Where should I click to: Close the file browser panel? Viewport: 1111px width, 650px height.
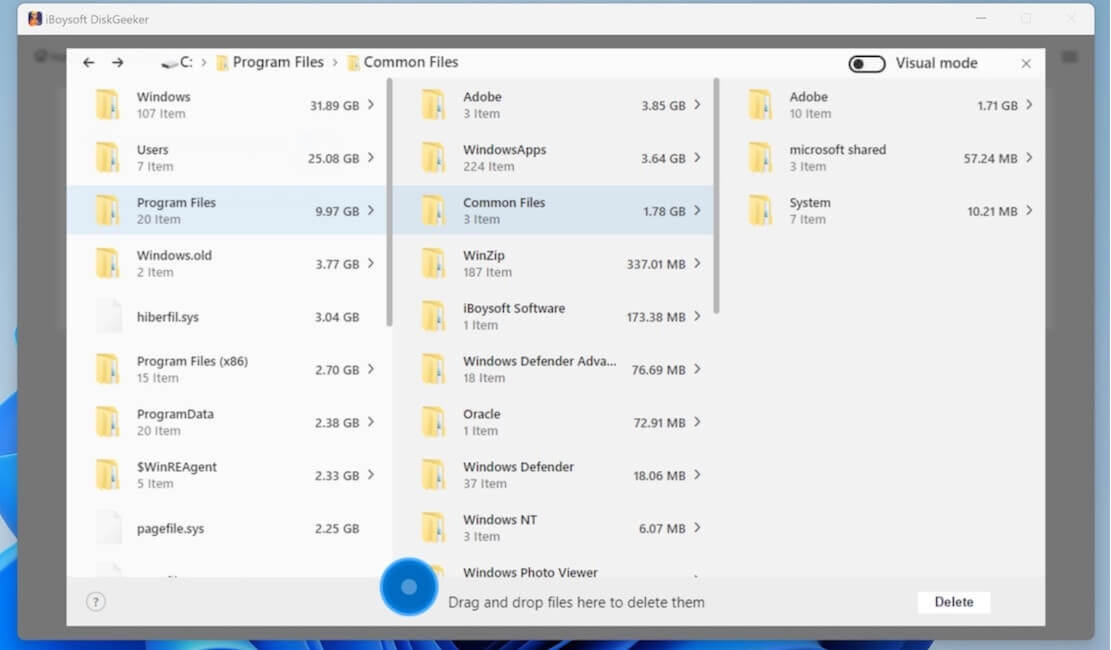(1026, 63)
